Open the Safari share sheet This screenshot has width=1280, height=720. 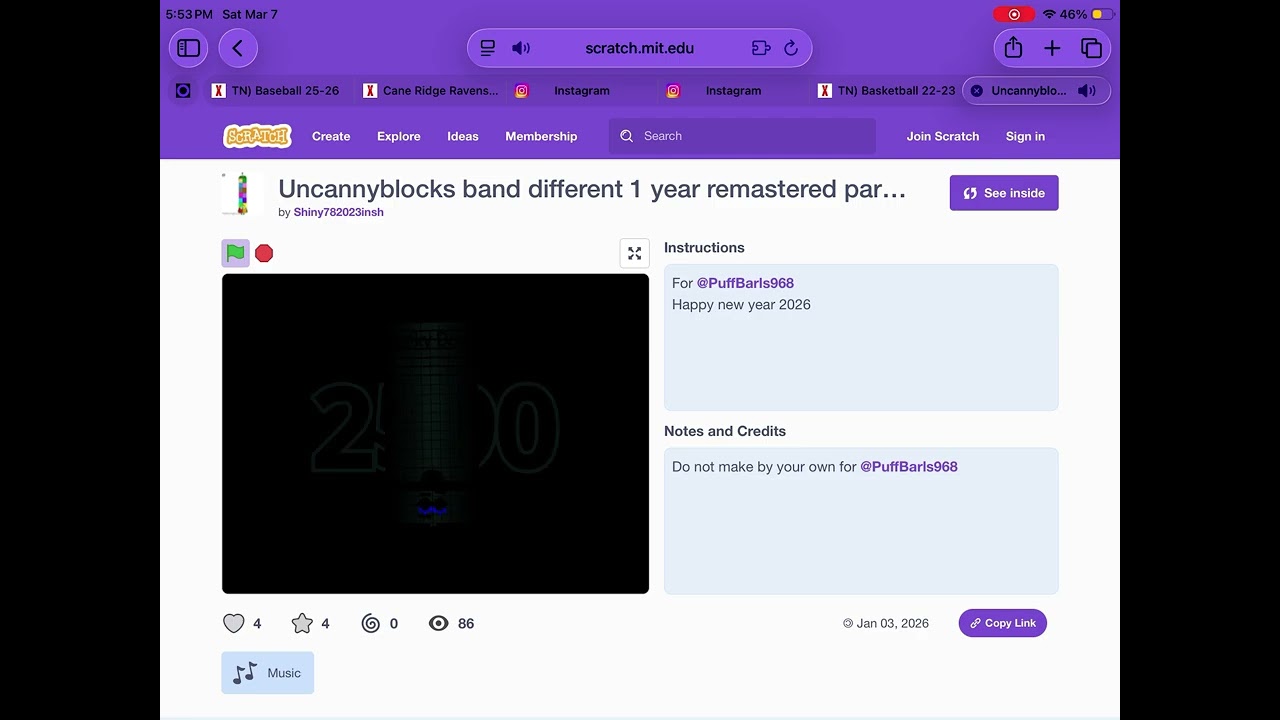pyautogui.click(x=1013, y=48)
